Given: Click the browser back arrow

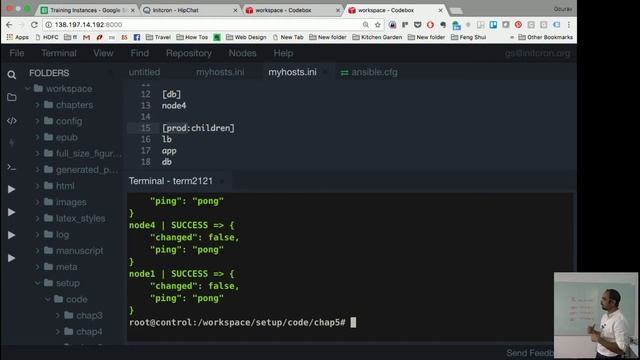Looking at the screenshot, I should point(9,25).
